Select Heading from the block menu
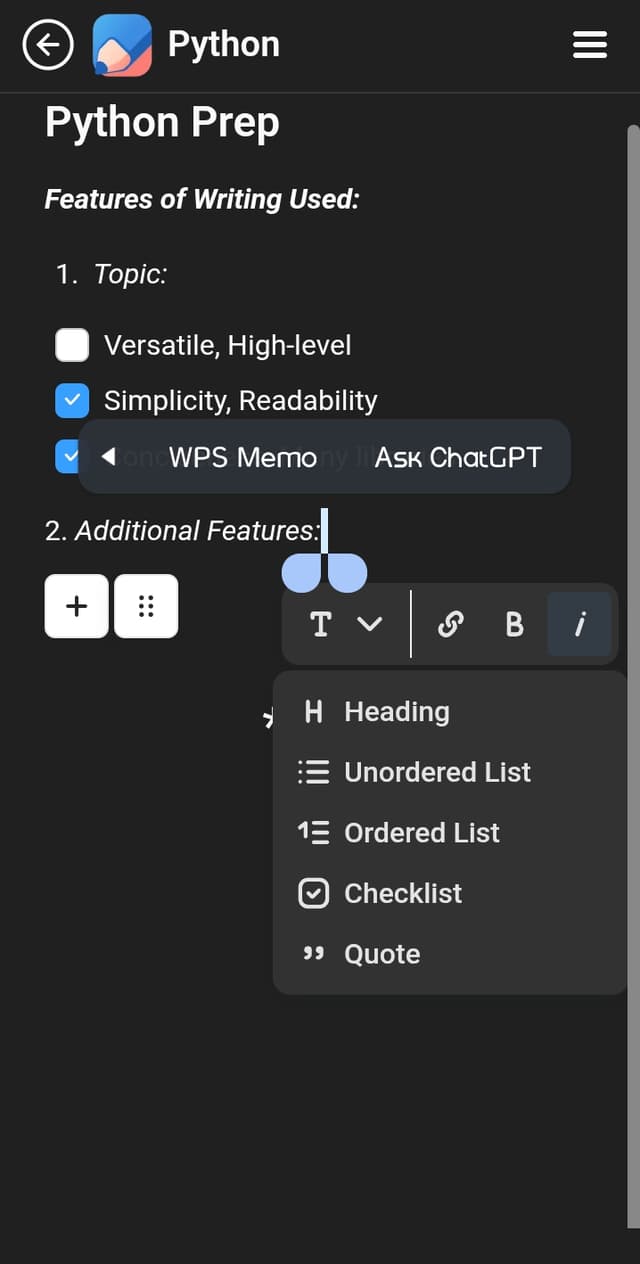The height and width of the screenshot is (1264, 640). (x=396, y=712)
